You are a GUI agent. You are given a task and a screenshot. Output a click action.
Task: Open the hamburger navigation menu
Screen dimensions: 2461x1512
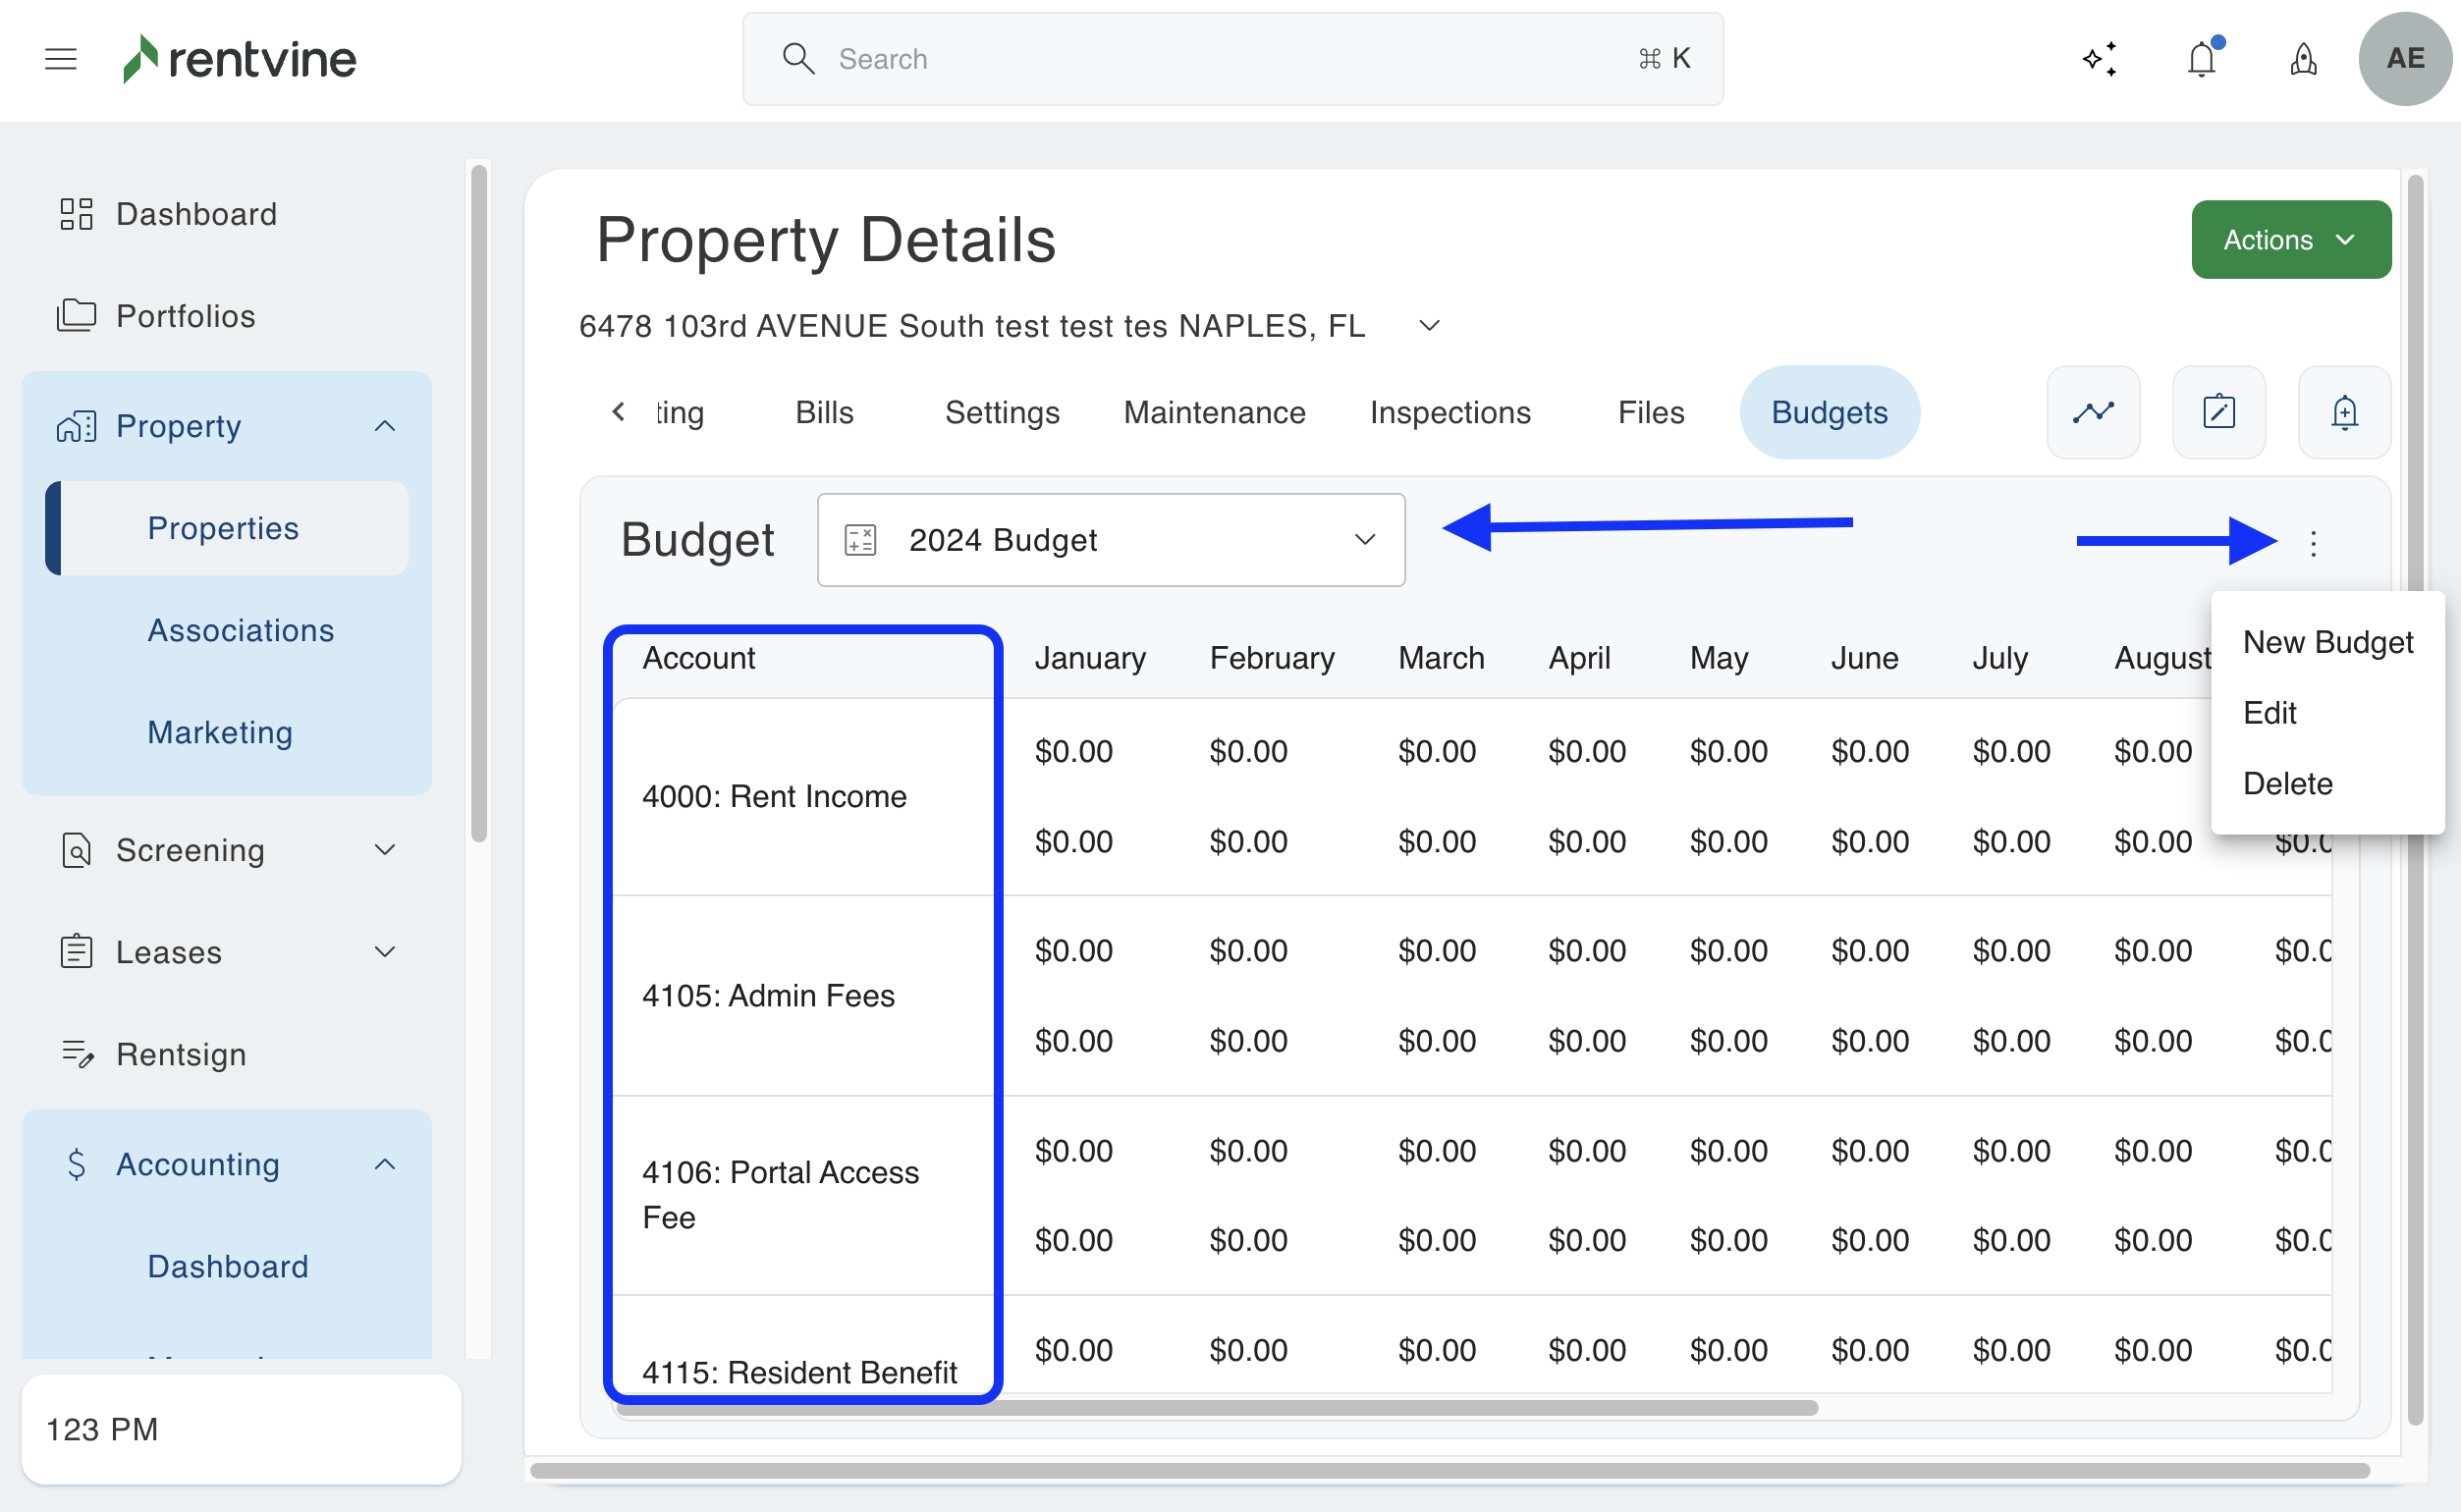point(61,59)
